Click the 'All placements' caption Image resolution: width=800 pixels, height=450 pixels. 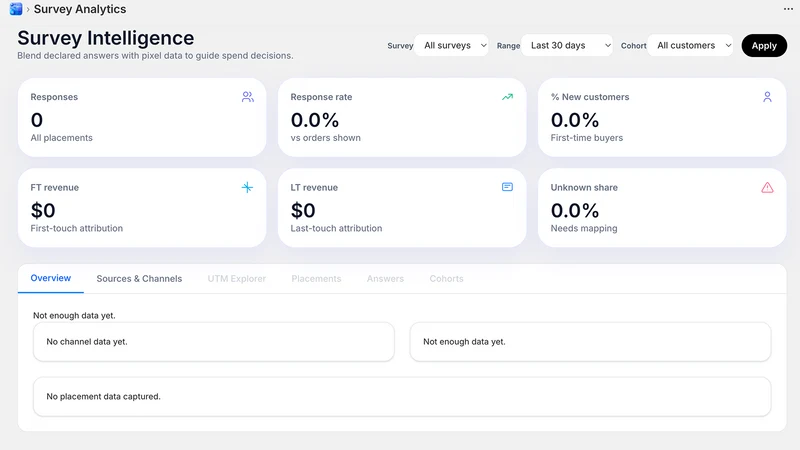pos(62,138)
